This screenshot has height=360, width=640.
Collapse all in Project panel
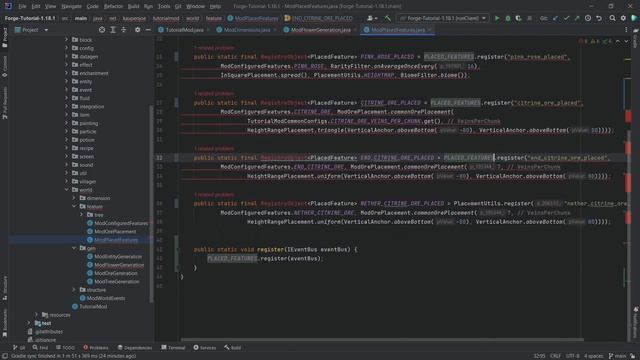[x=124, y=30]
